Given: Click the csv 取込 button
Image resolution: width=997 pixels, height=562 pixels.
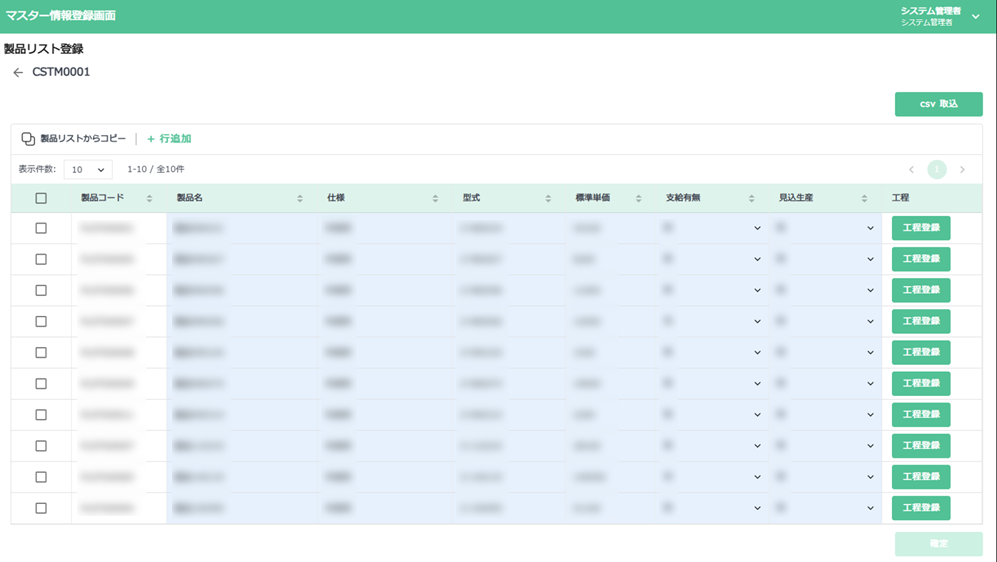Looking at the screenshot, I should click(938, 104).
